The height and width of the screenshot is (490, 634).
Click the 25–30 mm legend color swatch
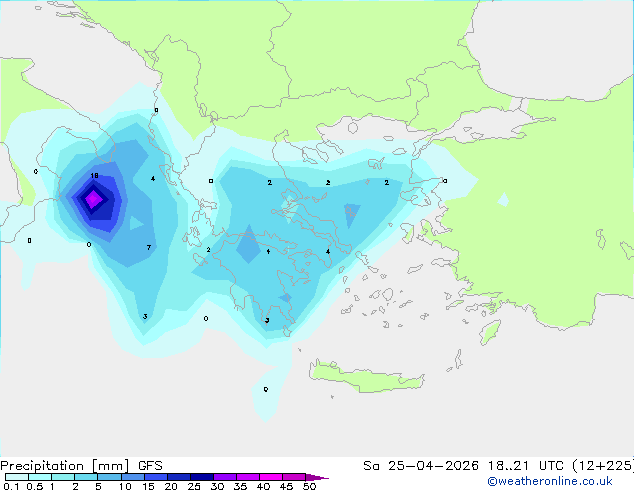tap(201, 477)
